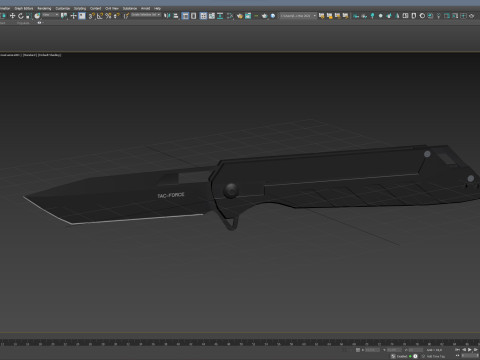The image size is (480, 360).
Task: Open the Customize menu
Action: pos(63,8)
